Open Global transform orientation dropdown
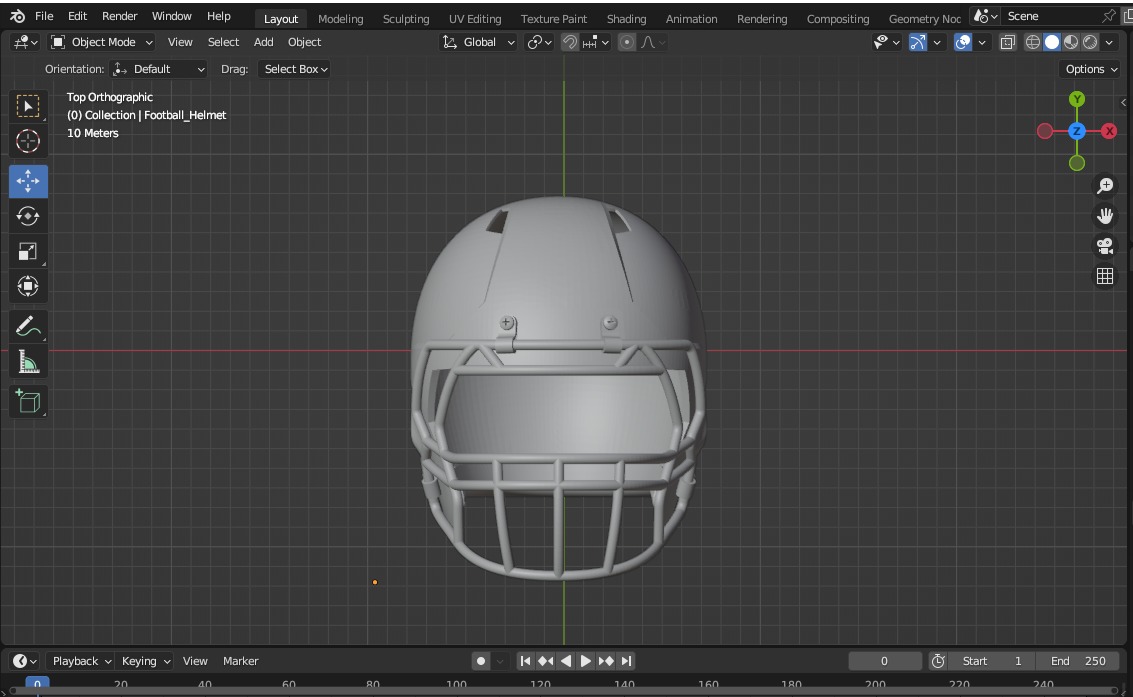 (x=478, y=43)
